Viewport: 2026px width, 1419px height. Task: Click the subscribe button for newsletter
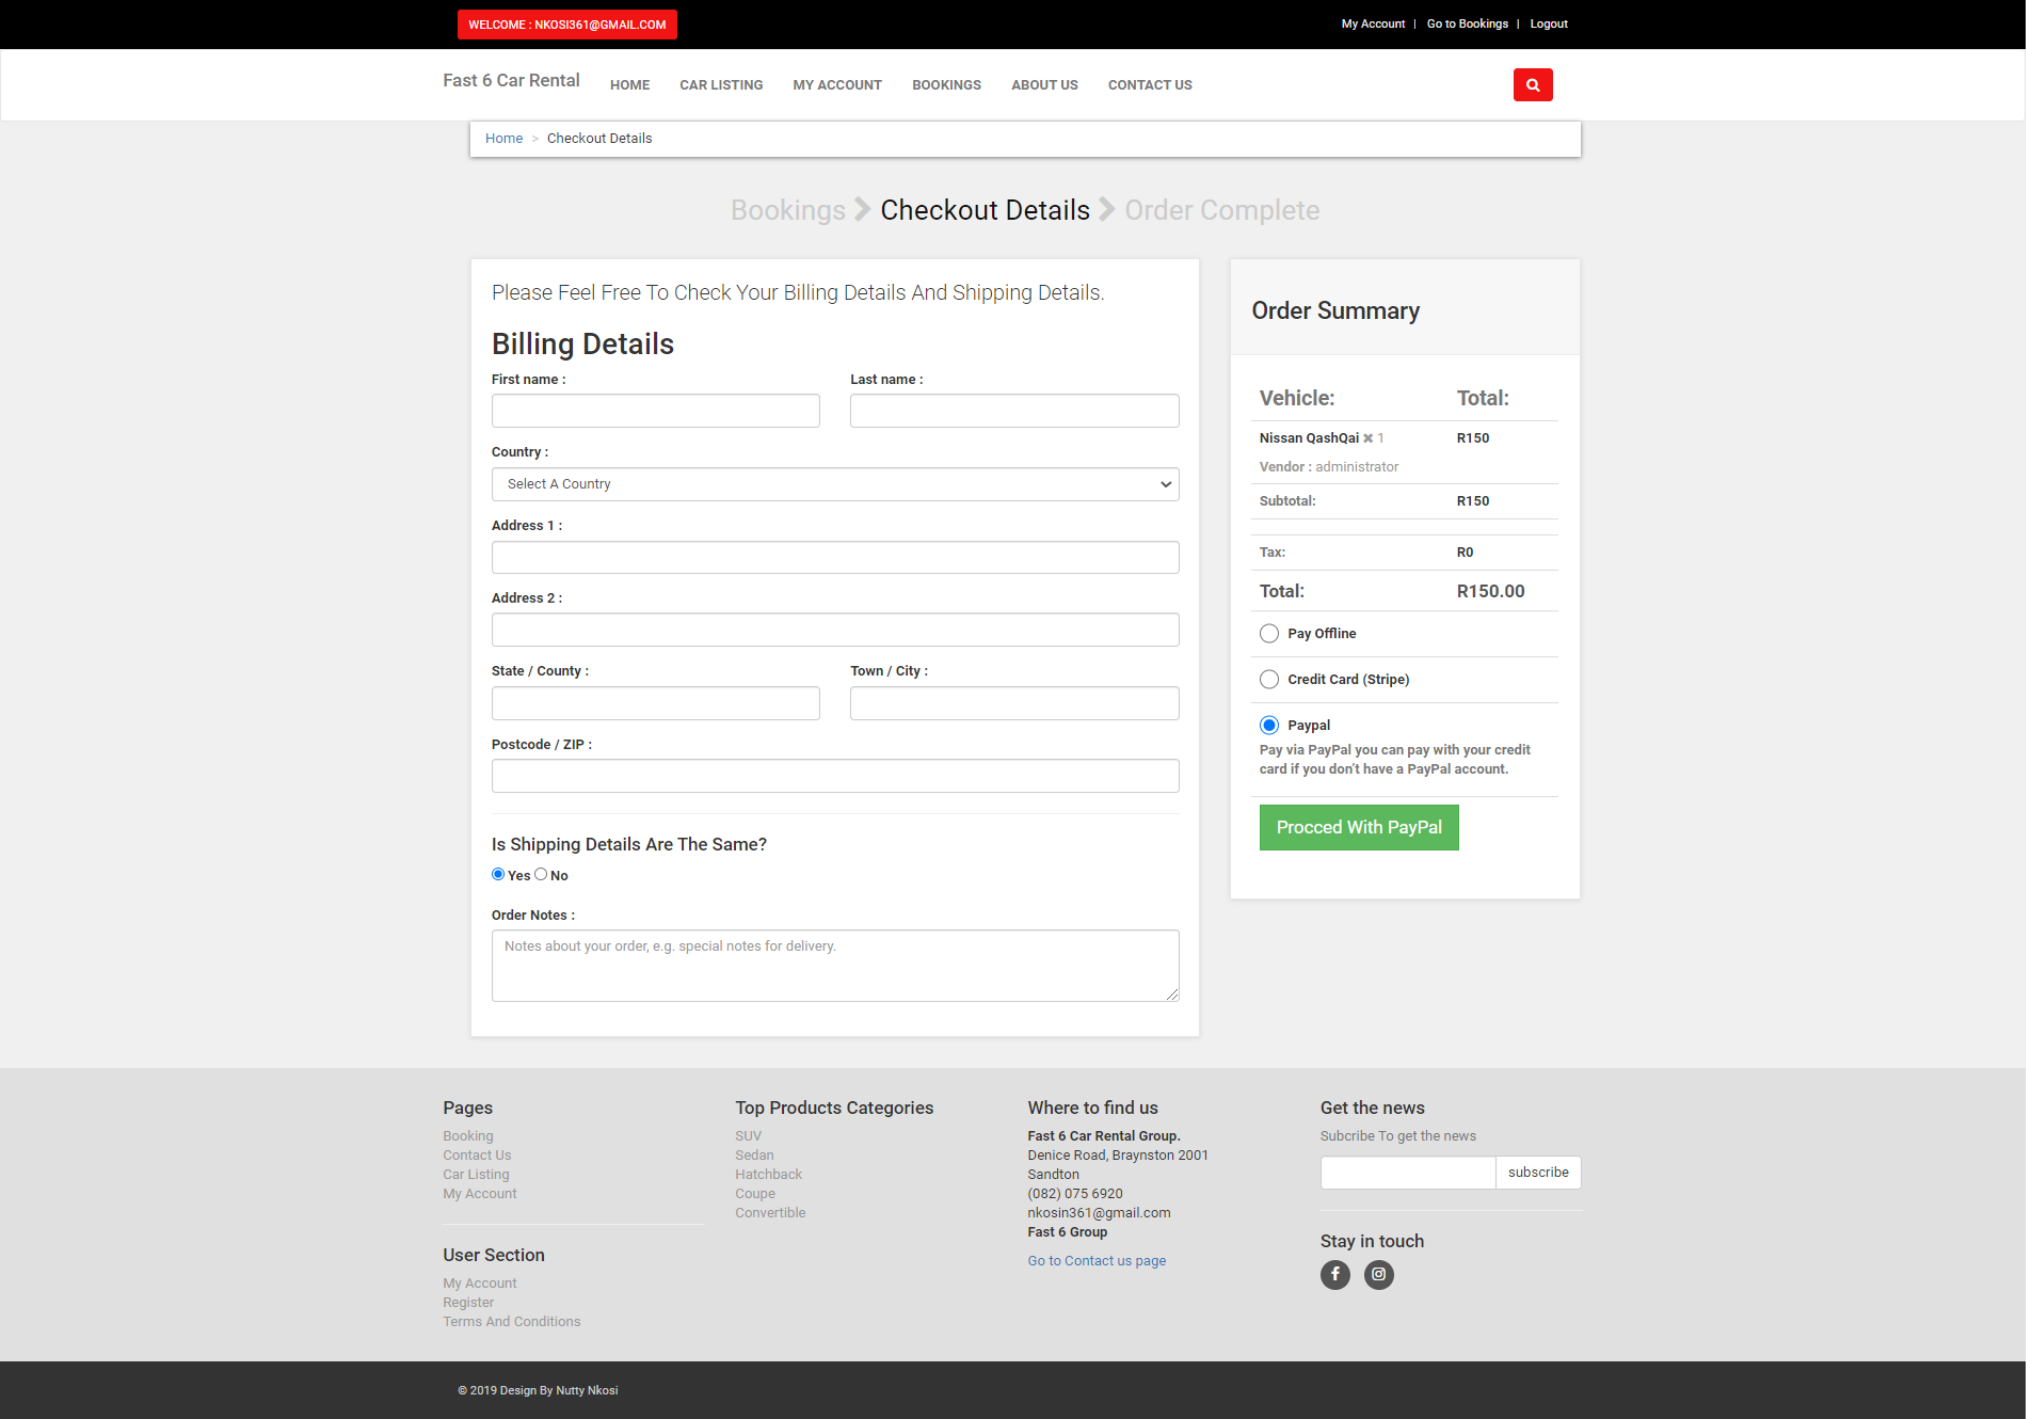1537,1172
